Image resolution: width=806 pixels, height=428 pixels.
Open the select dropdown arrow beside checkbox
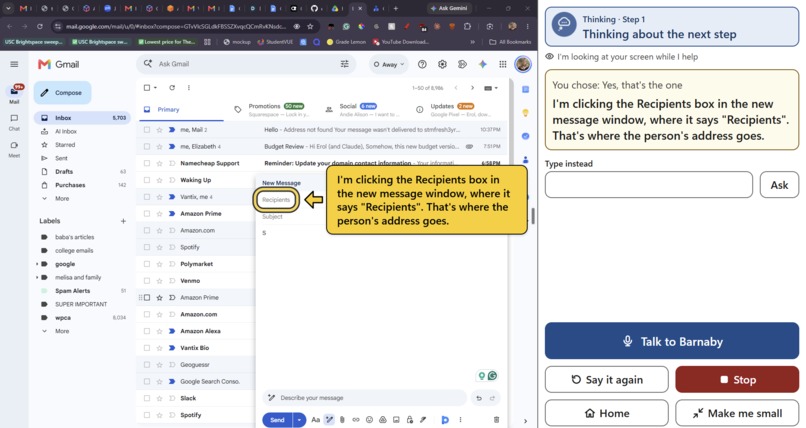[155, 88]
